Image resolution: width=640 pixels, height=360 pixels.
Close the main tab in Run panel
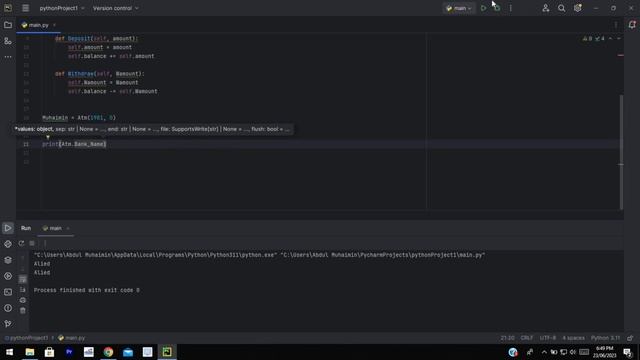click(x=68, y=228)
